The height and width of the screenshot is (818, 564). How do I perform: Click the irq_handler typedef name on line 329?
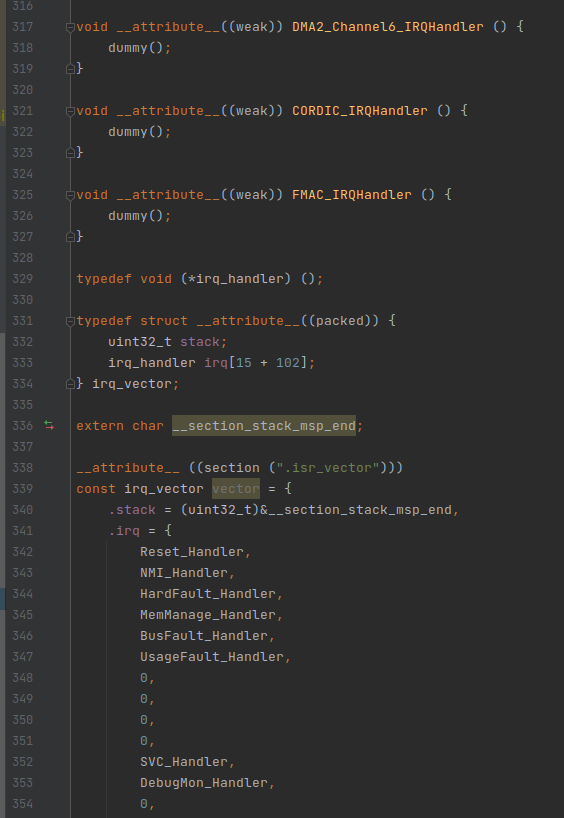tap(239, 279)
